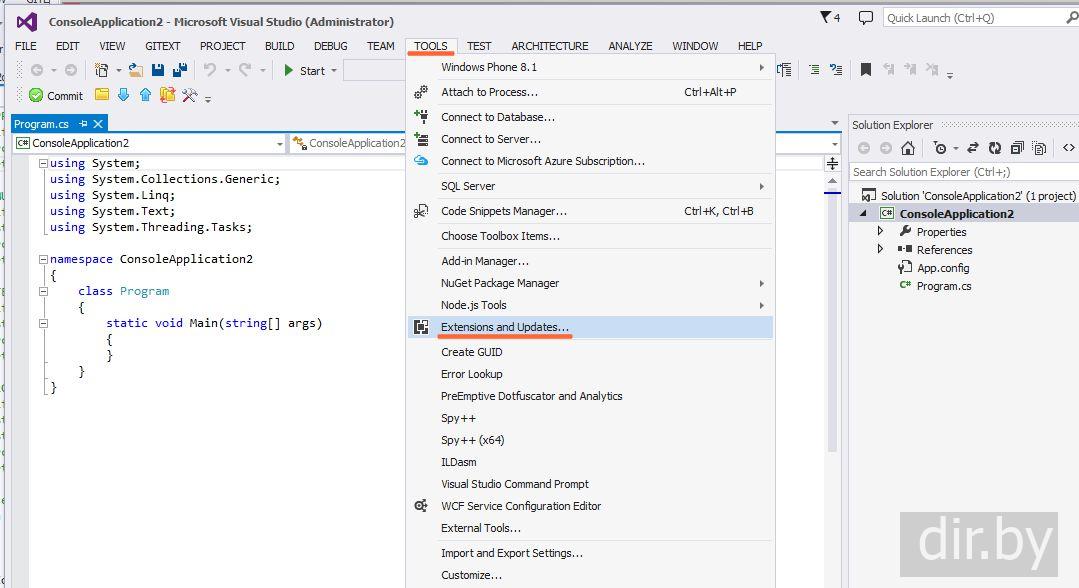Open the Start button dropdown arrow
The height and width of the screenshot is (588, 1079).
334,70
